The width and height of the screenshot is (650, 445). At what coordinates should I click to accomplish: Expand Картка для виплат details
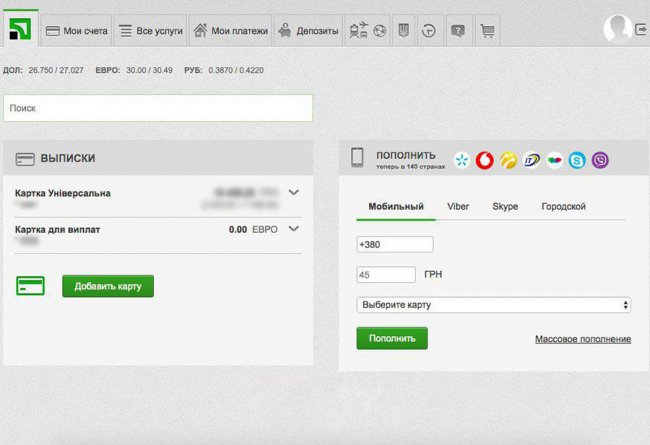293,229
